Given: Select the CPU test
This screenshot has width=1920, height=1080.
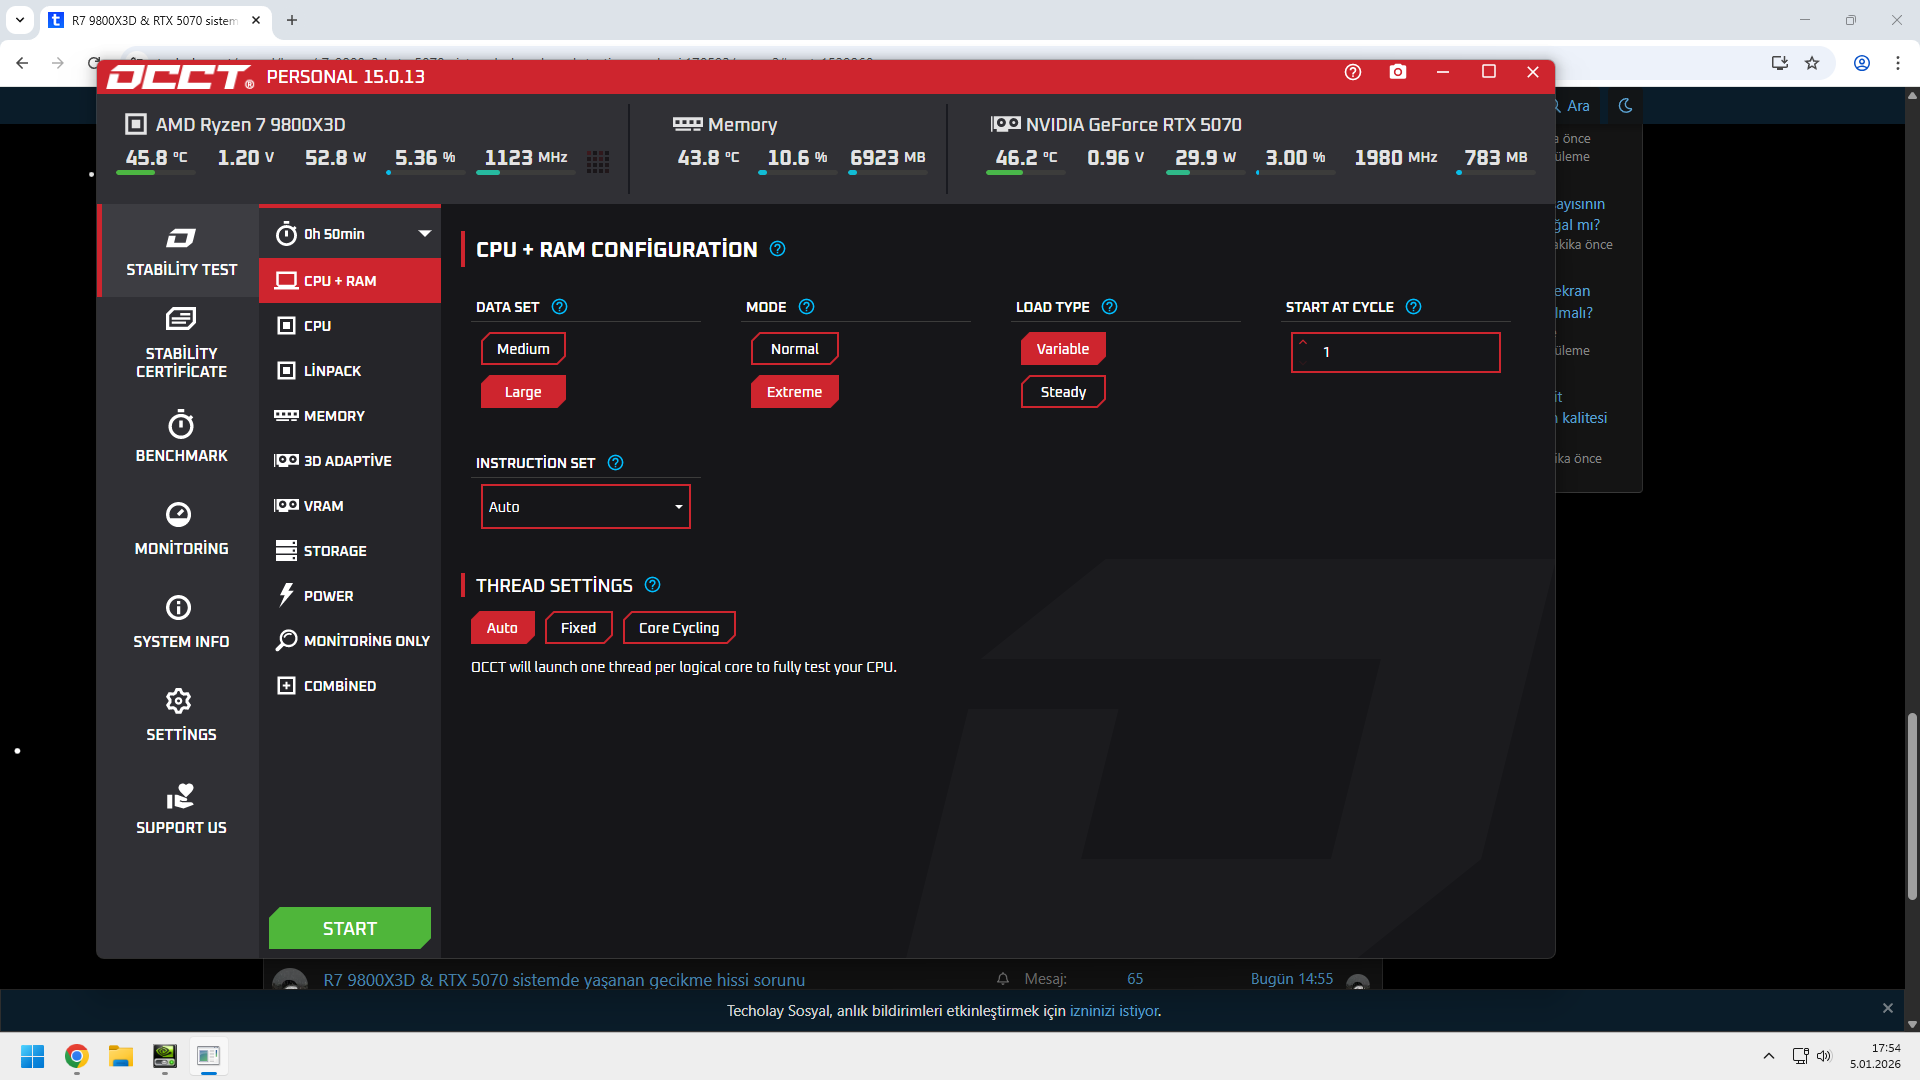Looking at the screenshot, I should tap(350, 326).
